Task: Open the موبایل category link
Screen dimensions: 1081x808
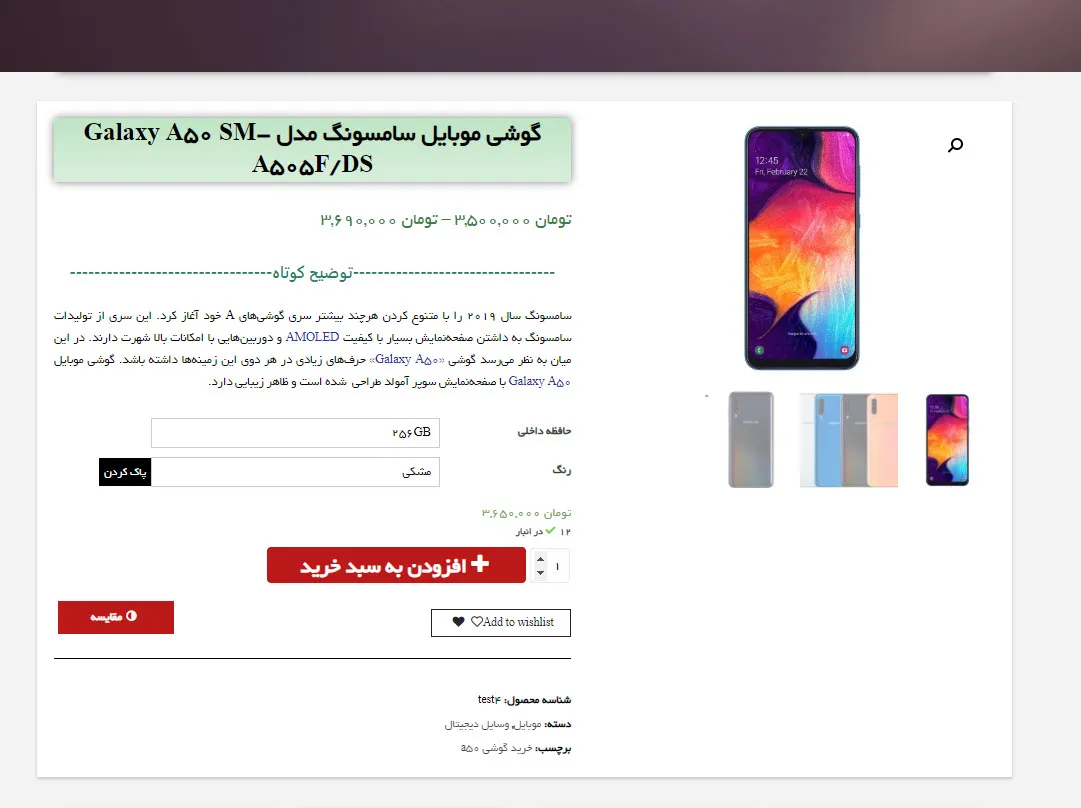Action: coord(528,724)
